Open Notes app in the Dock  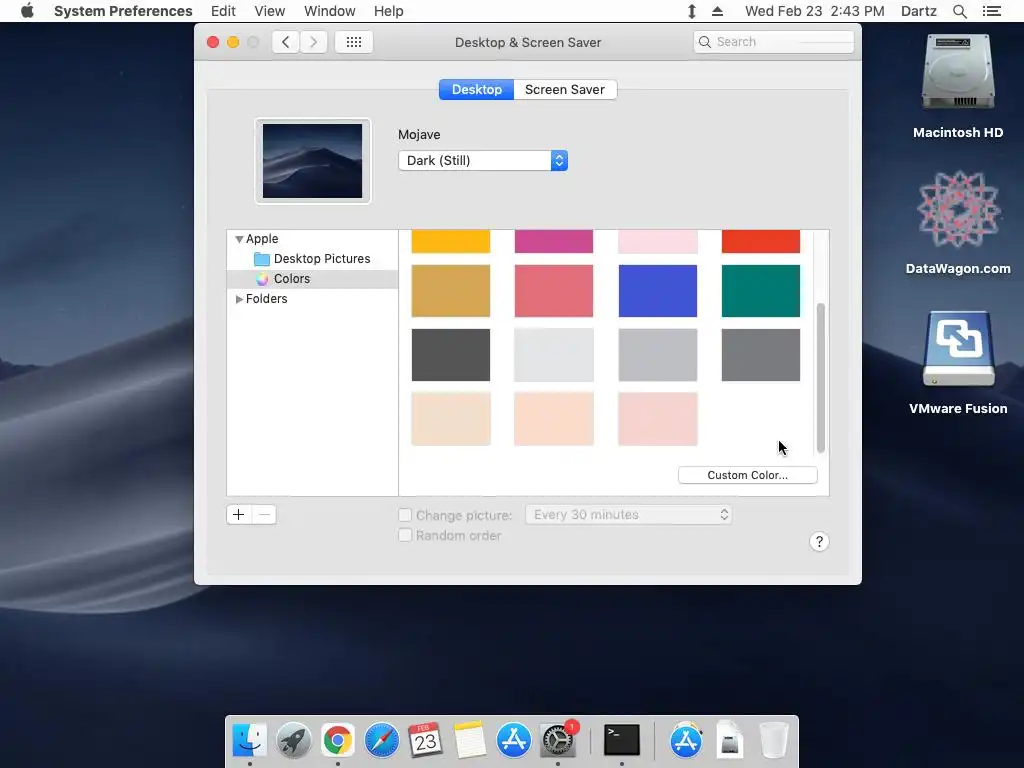470,741
